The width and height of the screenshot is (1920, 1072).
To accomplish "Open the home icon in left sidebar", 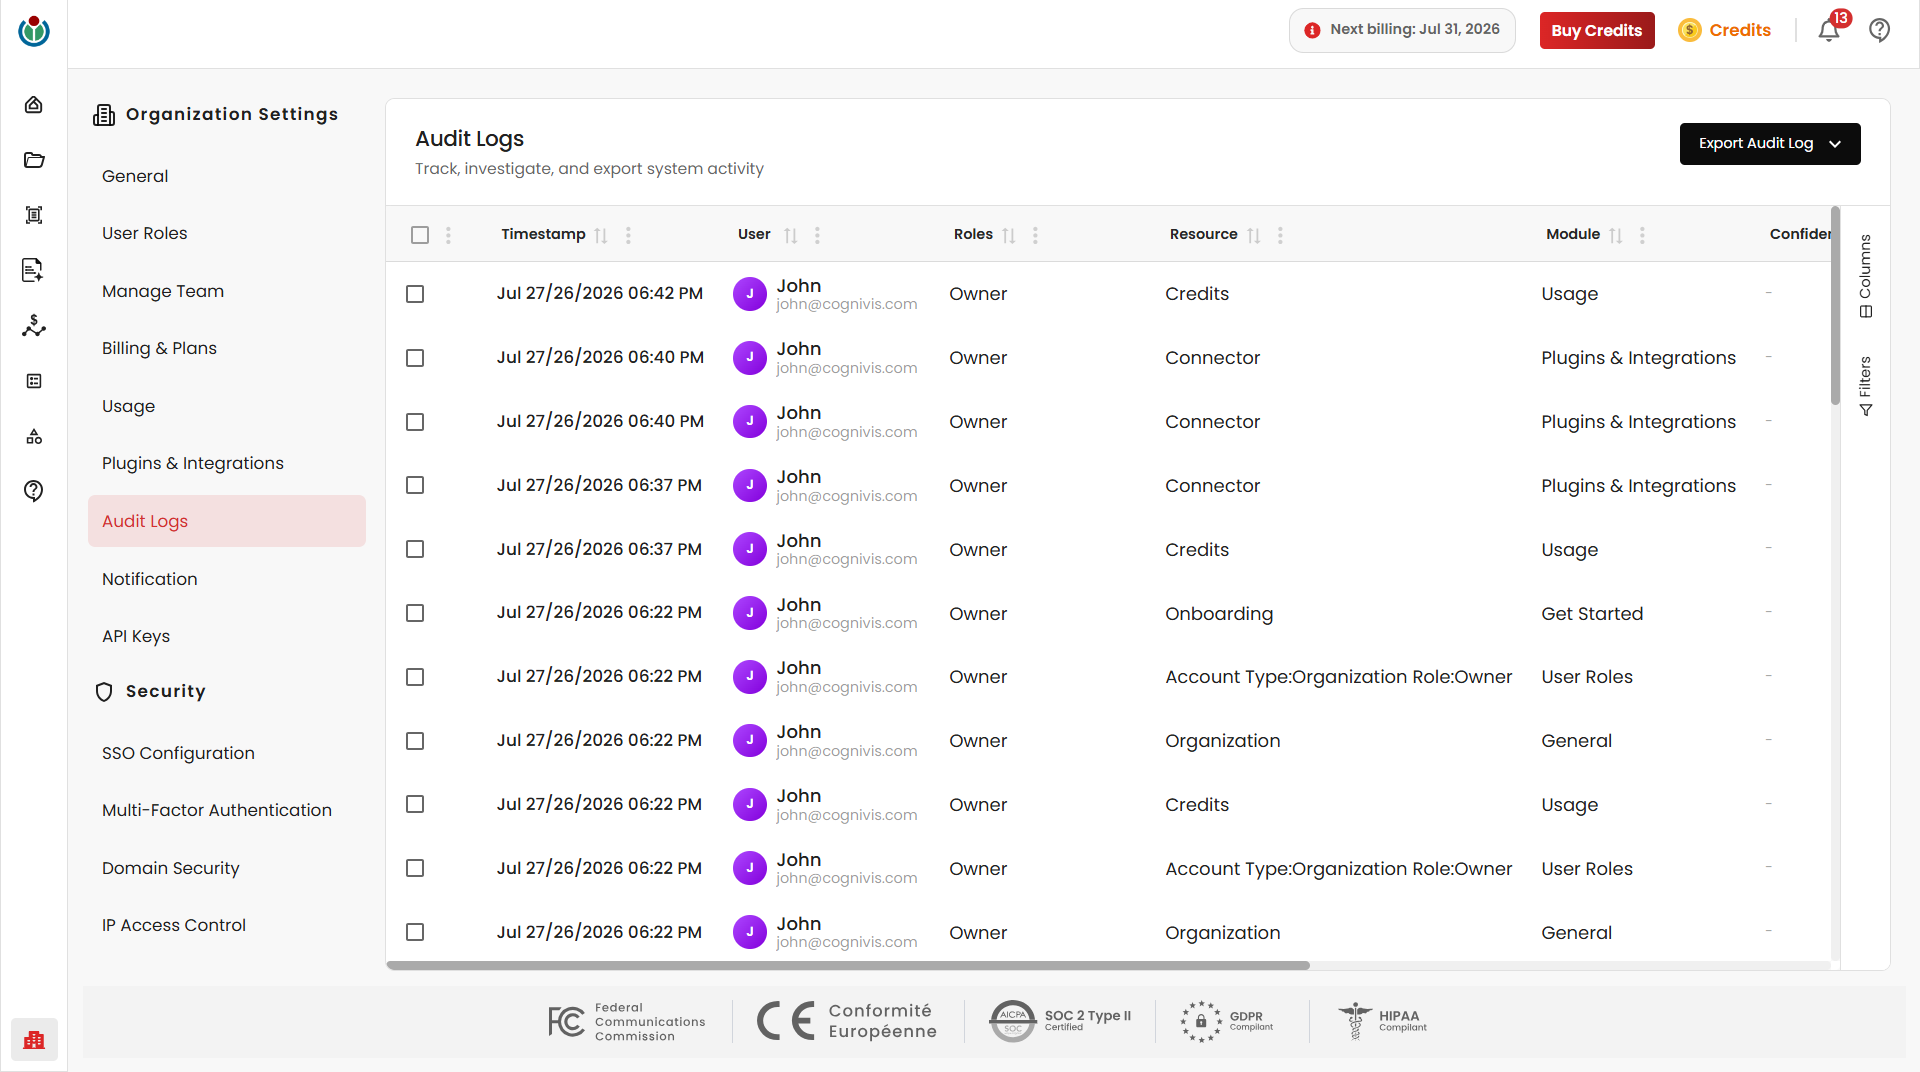I will tap(34, 105).
